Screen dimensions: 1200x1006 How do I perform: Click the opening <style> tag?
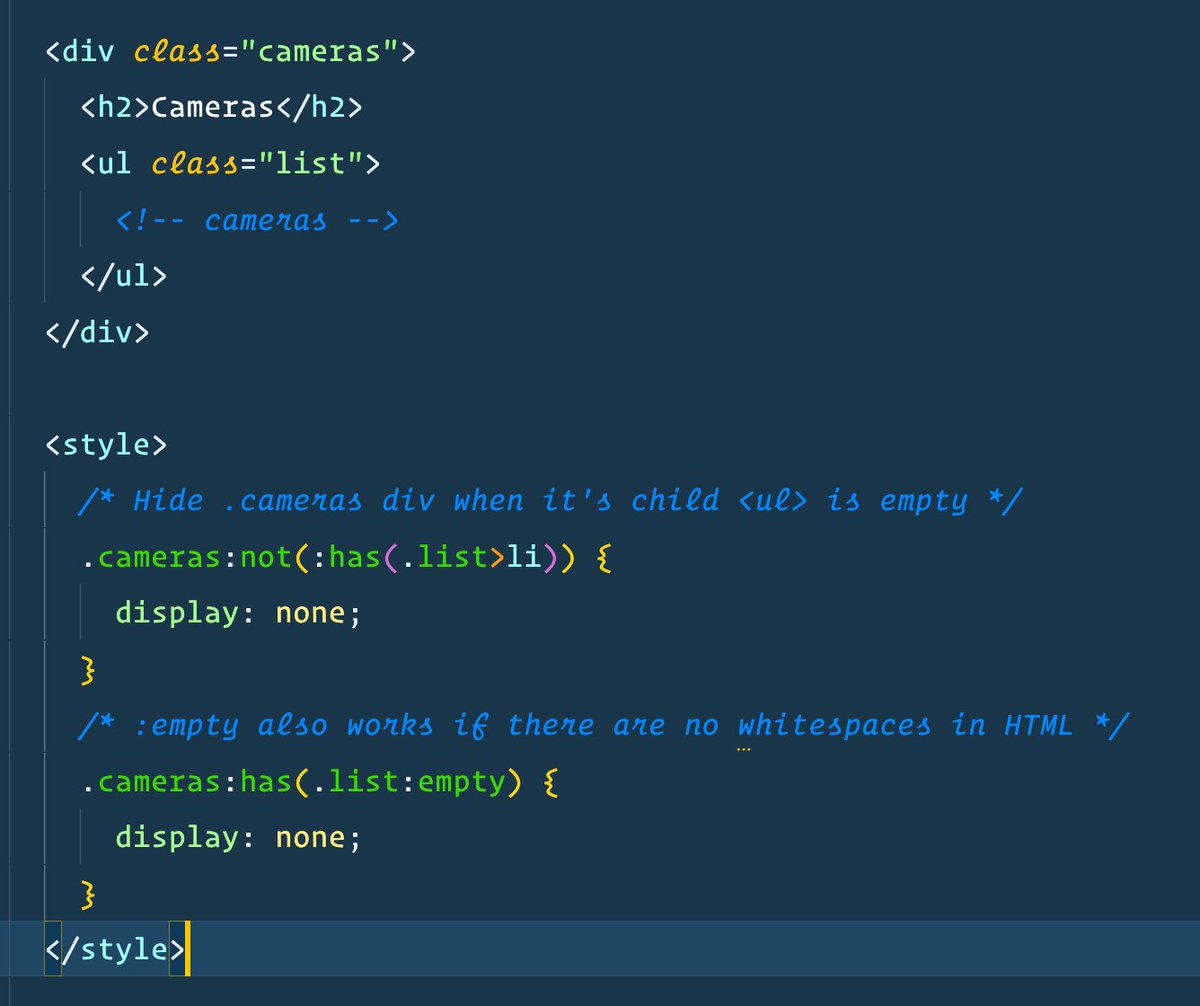(x=106, y=444)
